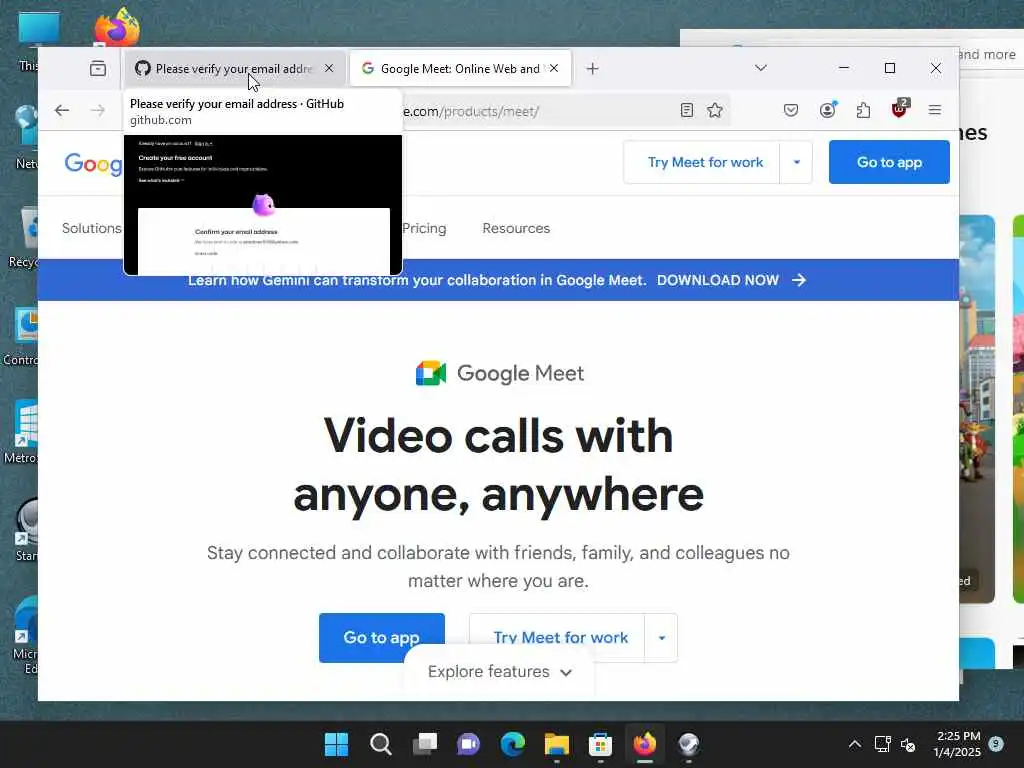Open Firefox account icon
This screenshot has height=768, width=1024.
(x=827, y=110)
